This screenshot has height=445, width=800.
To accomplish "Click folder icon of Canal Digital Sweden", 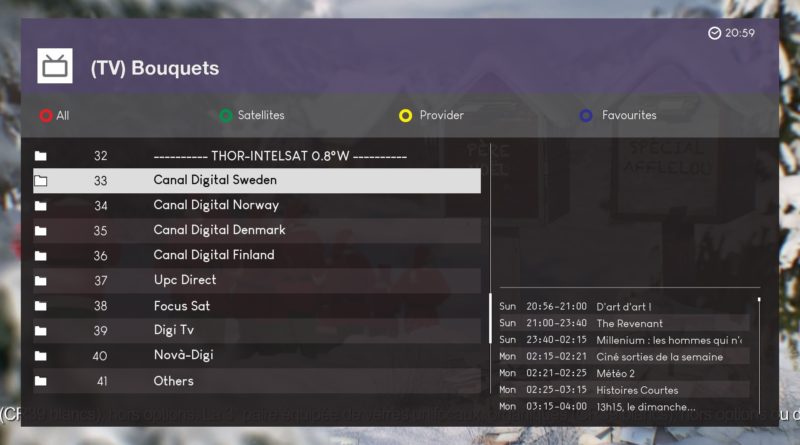I will pos(41,181).
